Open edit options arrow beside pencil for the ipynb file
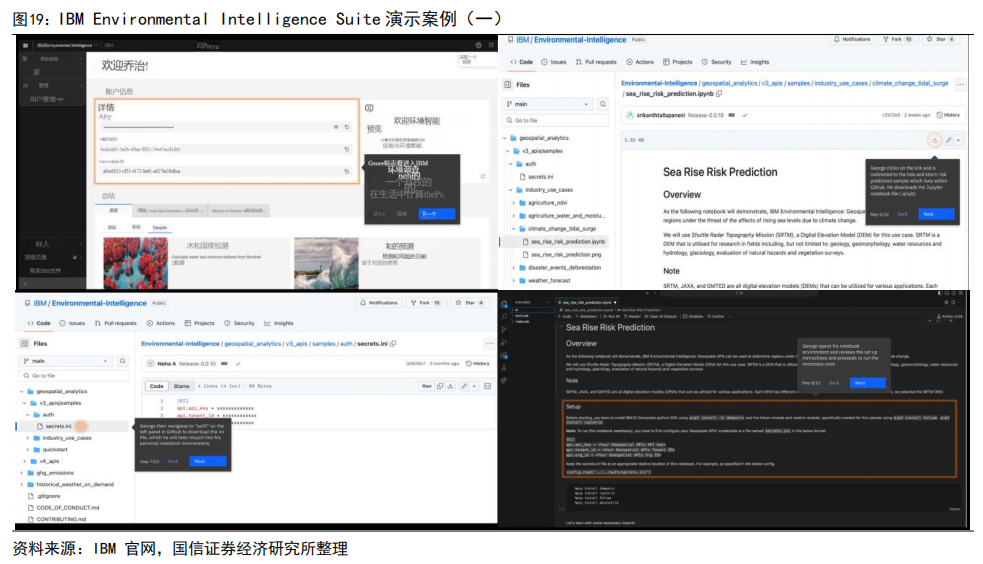 959,140
